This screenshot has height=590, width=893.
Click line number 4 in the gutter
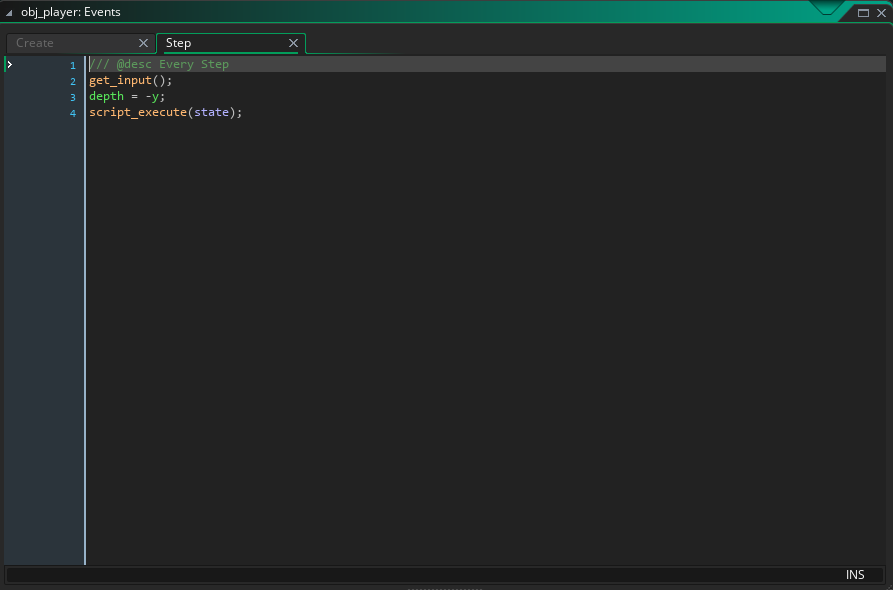pyautogui.click(x=73, y=113)
